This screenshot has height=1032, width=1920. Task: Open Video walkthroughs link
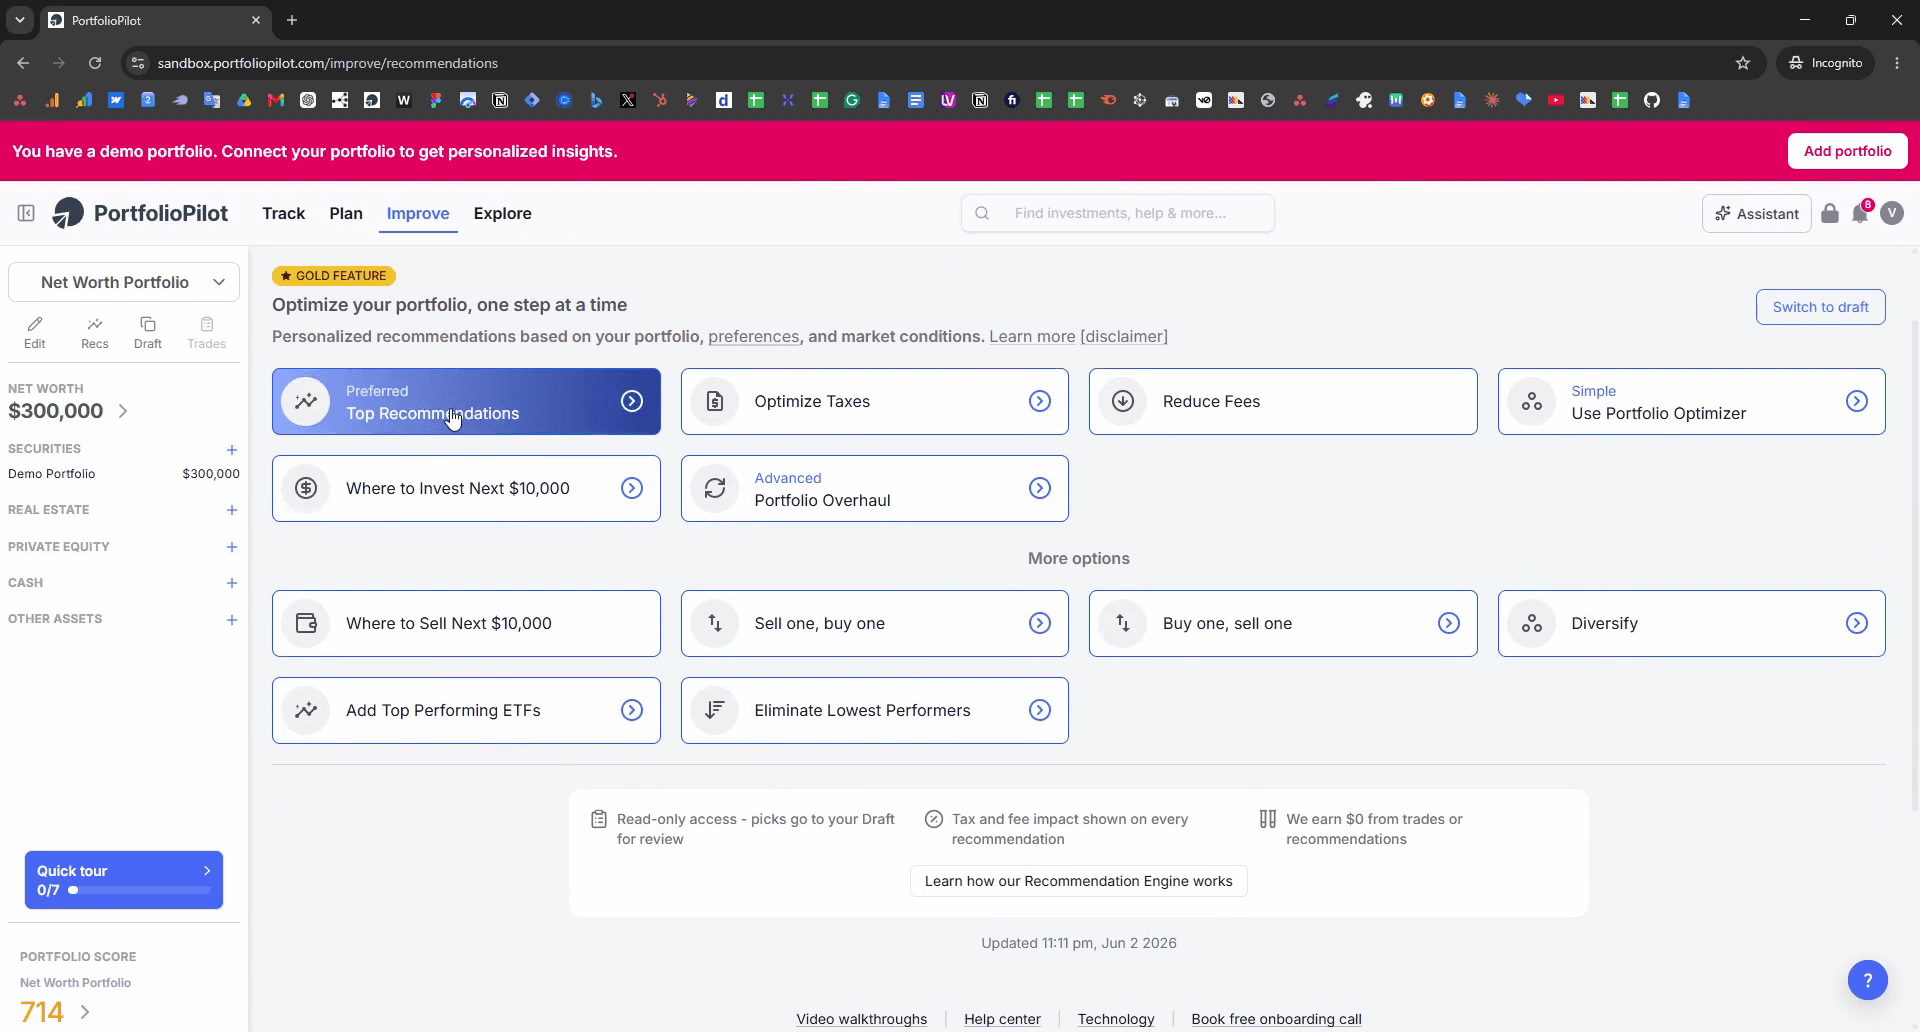(x=862, y=1019)
